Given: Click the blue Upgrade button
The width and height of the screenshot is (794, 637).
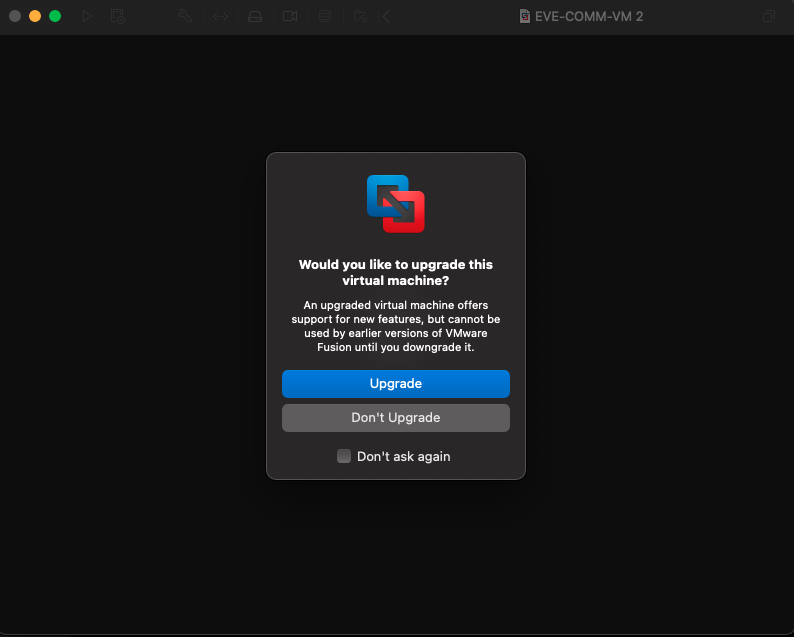Looking at the screenshot, I should pyautogui.click(x=395, y=383).
